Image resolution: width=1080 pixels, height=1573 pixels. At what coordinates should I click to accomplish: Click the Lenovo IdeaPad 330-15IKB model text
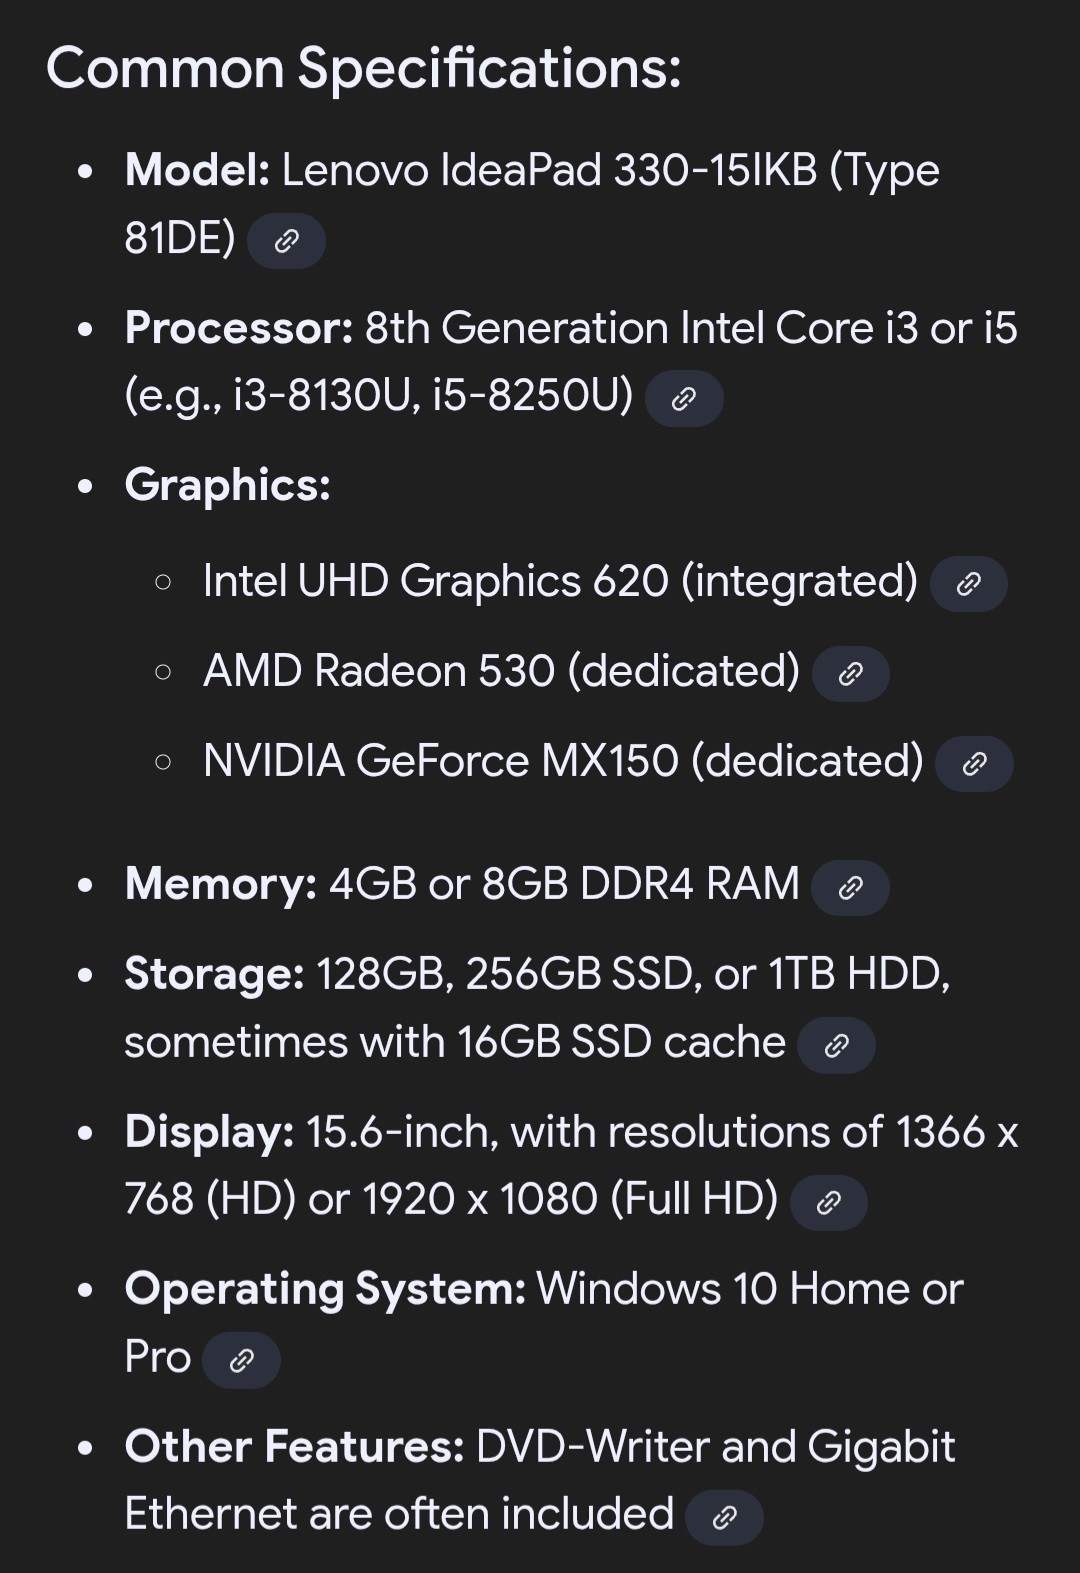549,170
